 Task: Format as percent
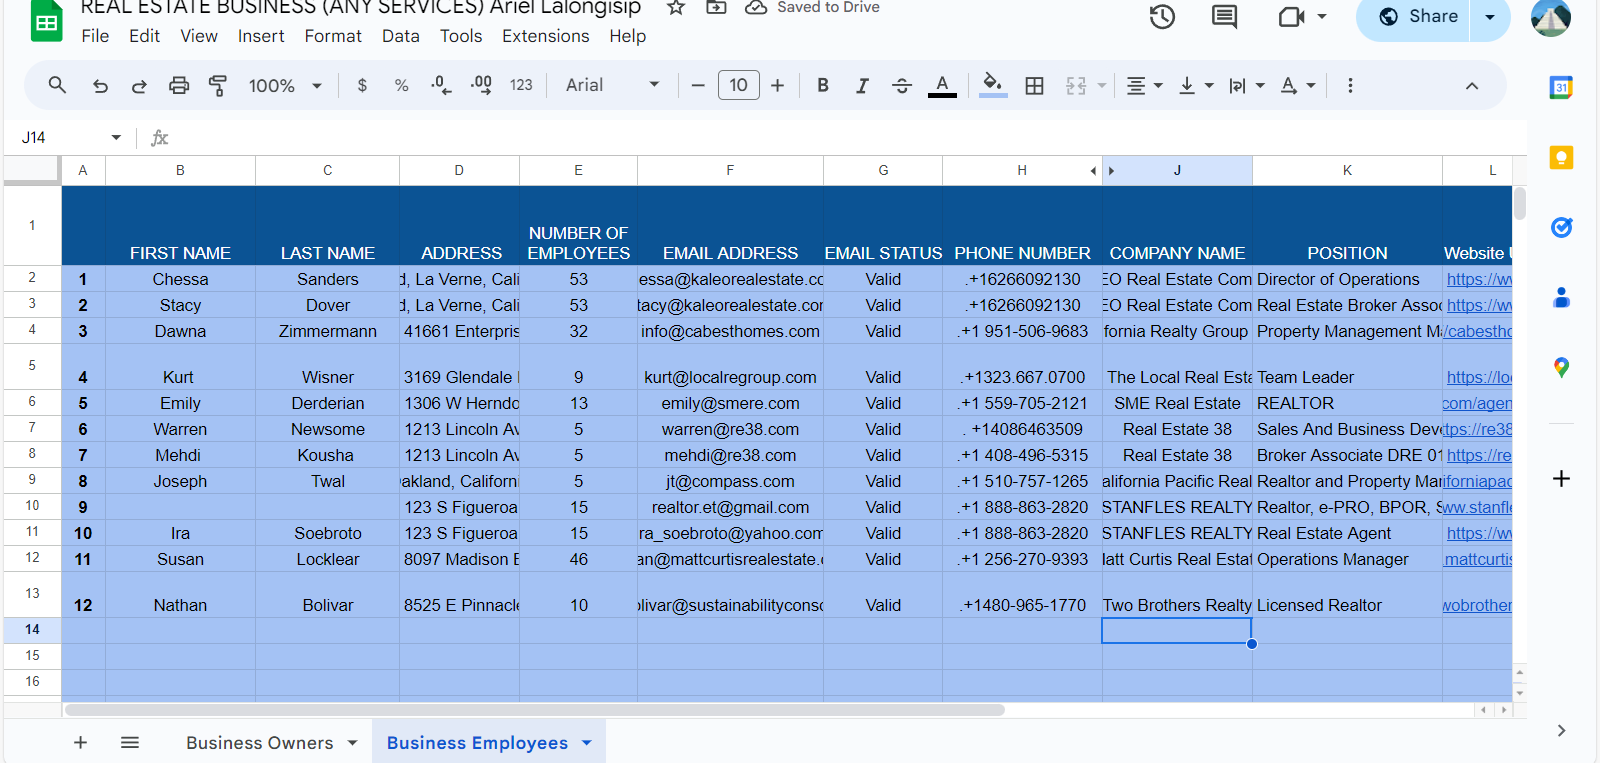coord(401,86)
